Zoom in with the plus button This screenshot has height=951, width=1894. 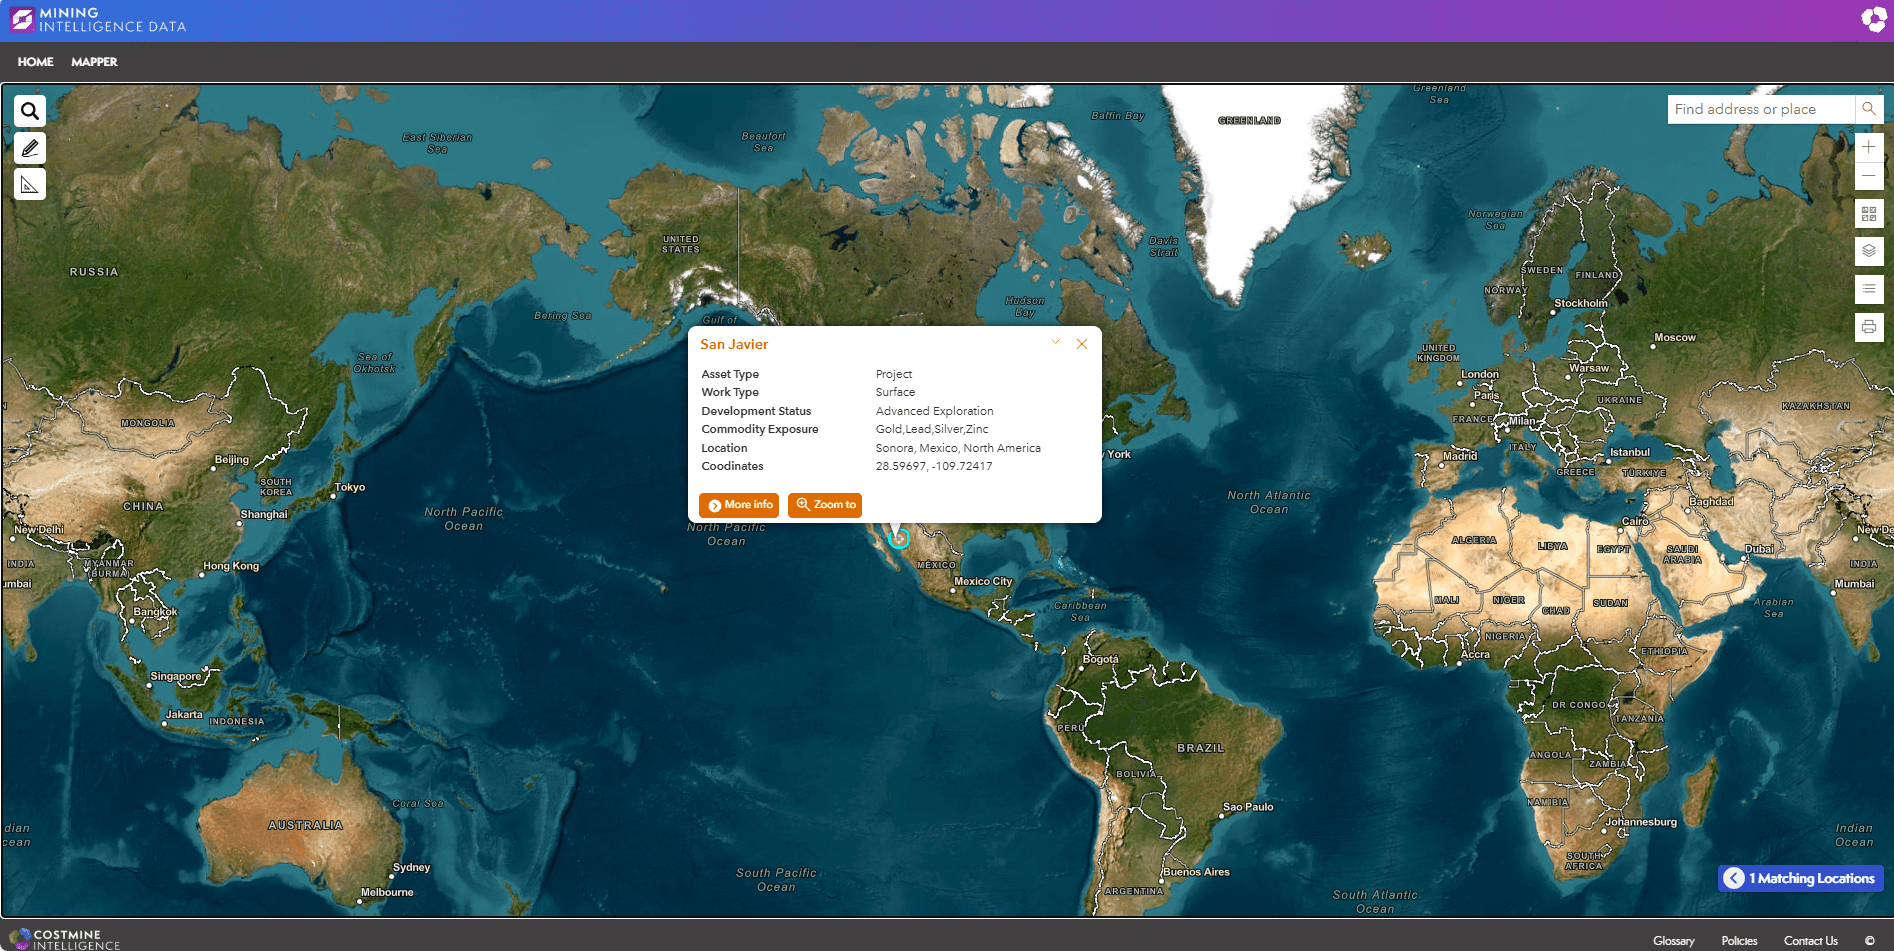[1869, 147]
